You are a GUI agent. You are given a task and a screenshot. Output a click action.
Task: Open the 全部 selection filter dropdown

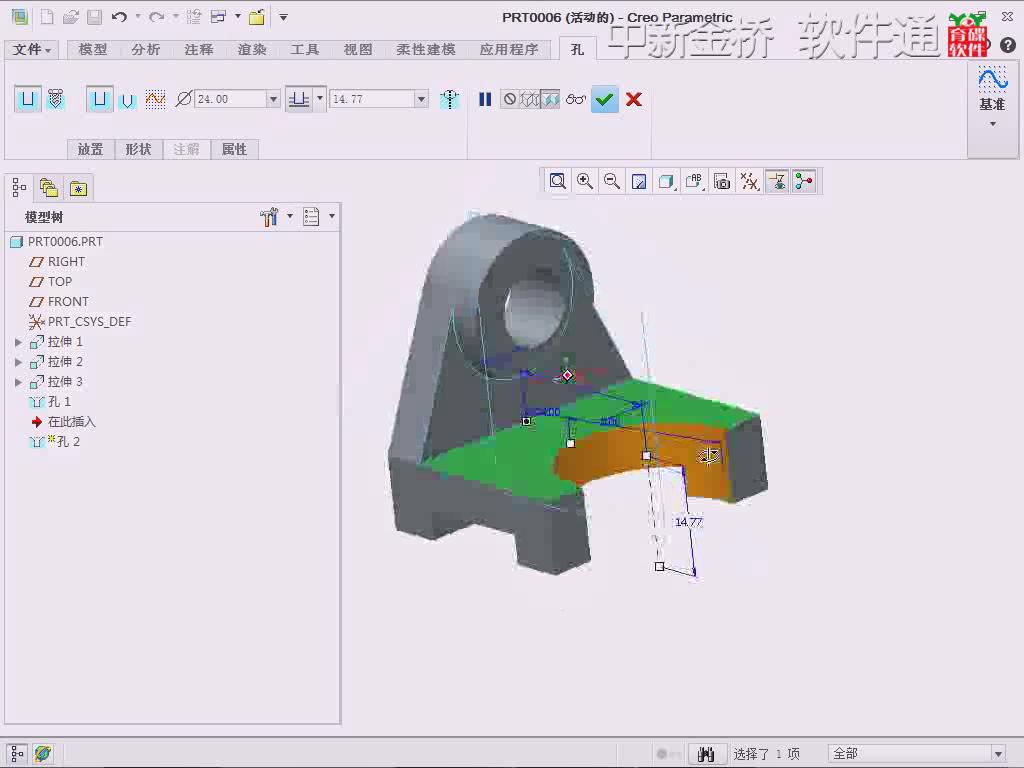(917, 754)
